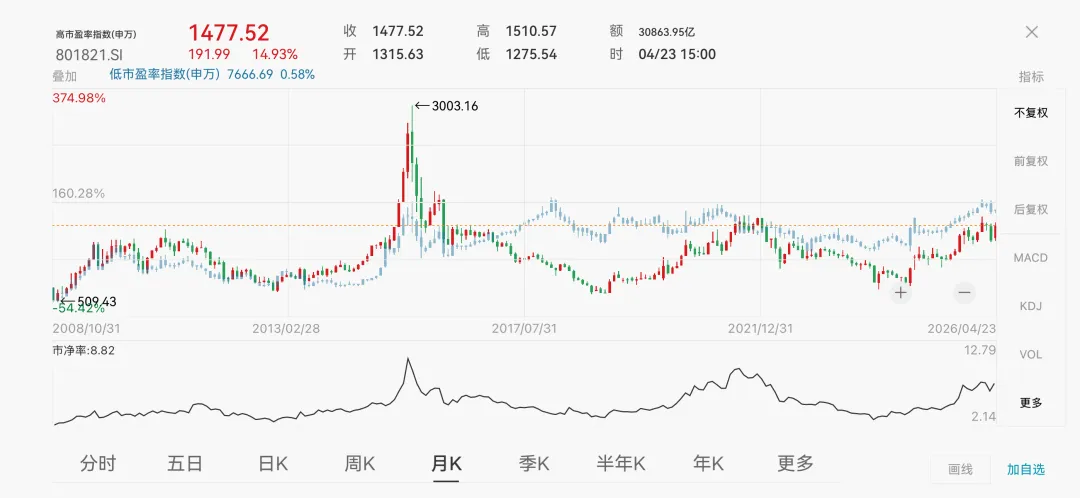Switch to 分时 chart tab

coord(98,464)
